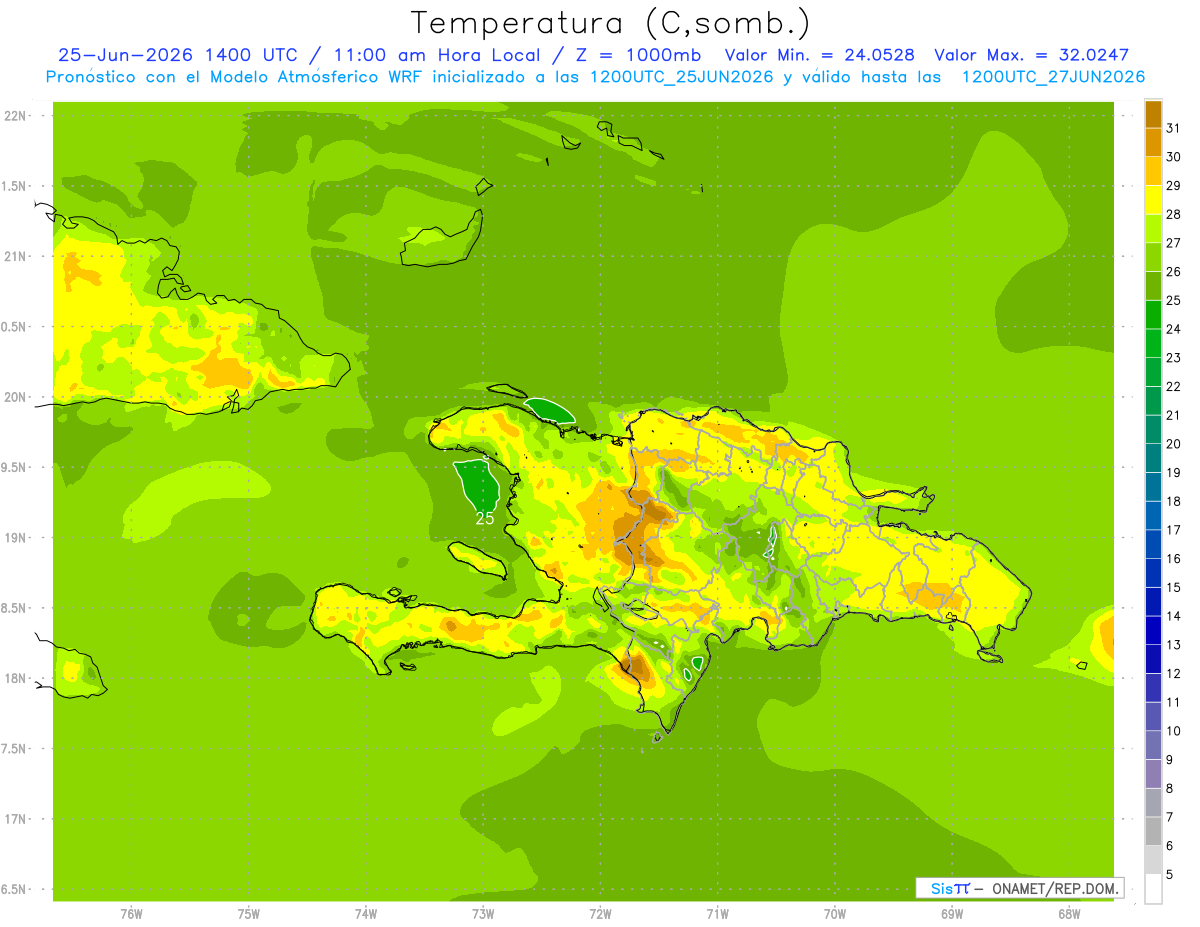Click the white "25" contour label on the map

pos(485,518)
